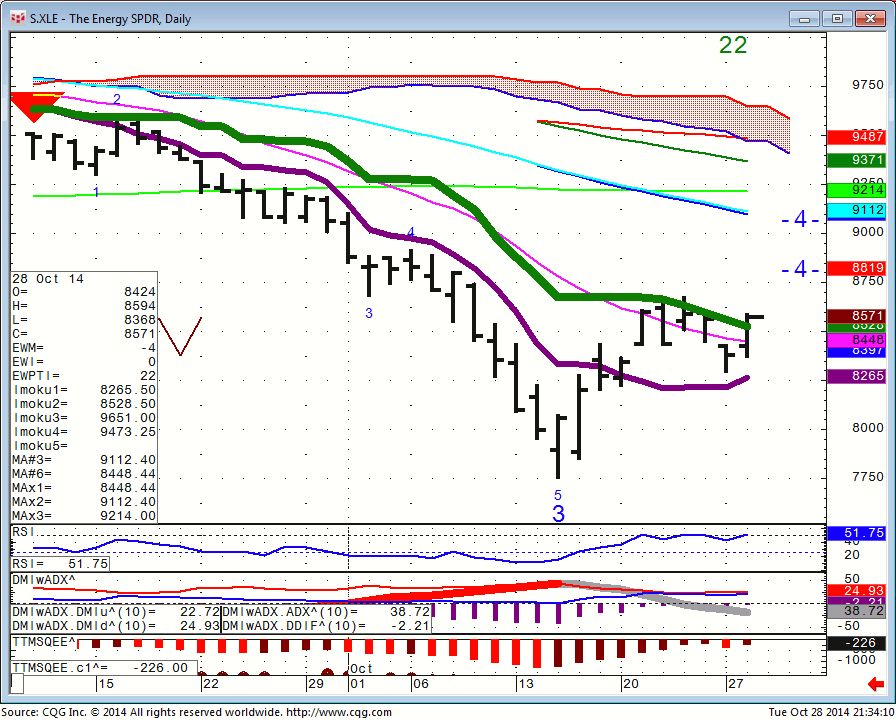896x720 pixels.
Task: Click the blue wave label 1
Action: [x=95, y=192]
